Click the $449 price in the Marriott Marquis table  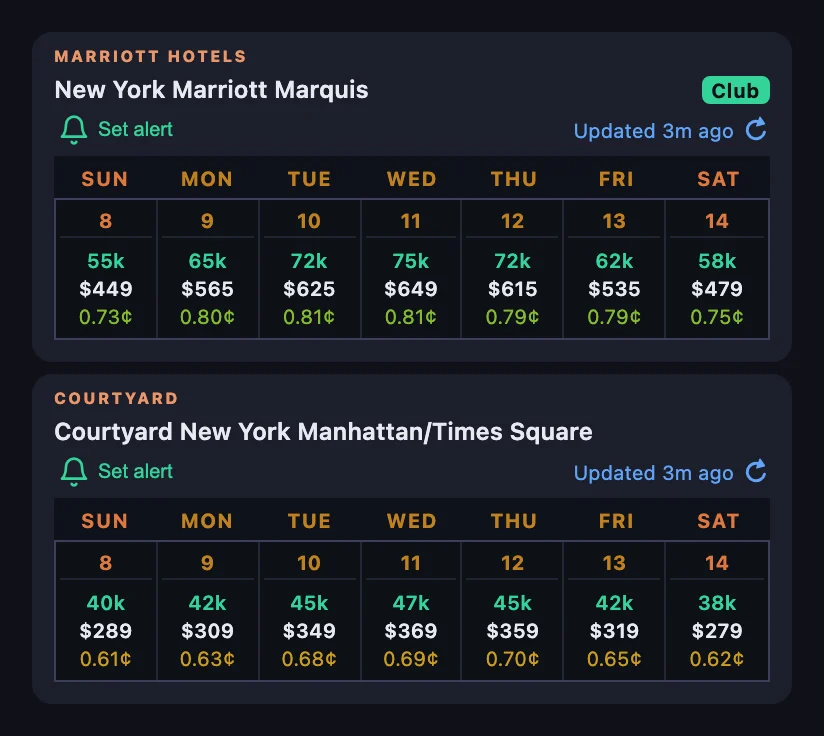click(x=106, y=289)
